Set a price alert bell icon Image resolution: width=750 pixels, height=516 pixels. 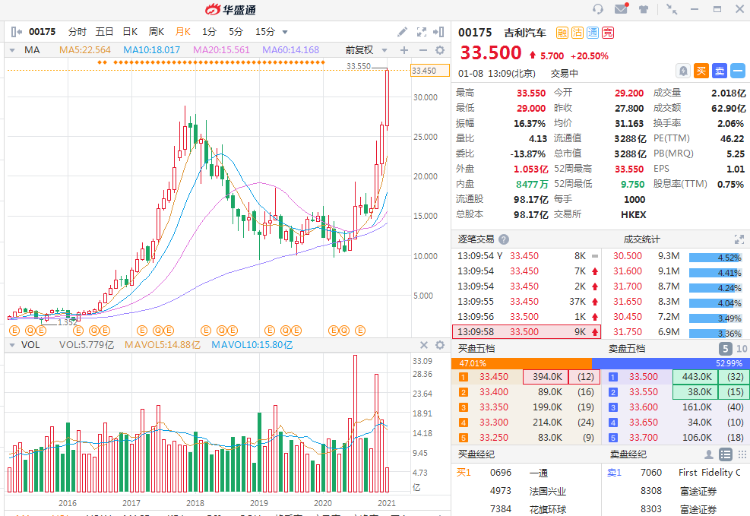click(x=684, y=71)
